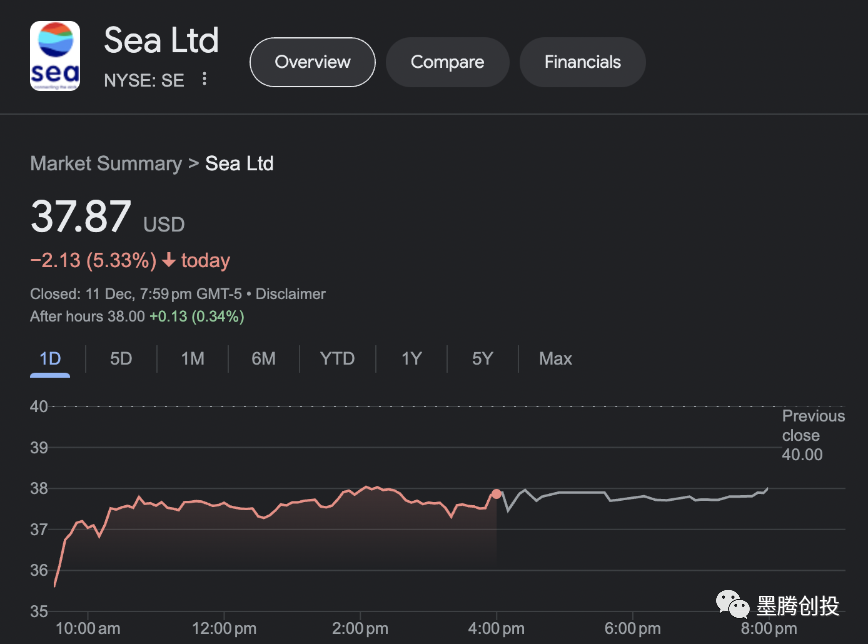Click the Previous close 40.00 label
The height and width of the screenshot is (644, 868).
pyautogui.click(x=812, y=435)
